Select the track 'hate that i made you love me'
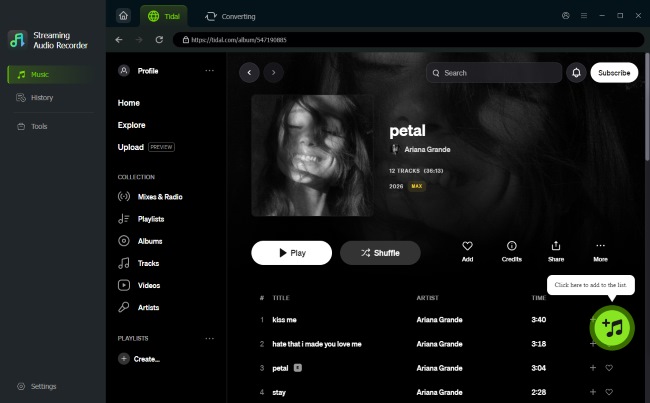Screen dimensions: 650x403 [x=317, y=344]
